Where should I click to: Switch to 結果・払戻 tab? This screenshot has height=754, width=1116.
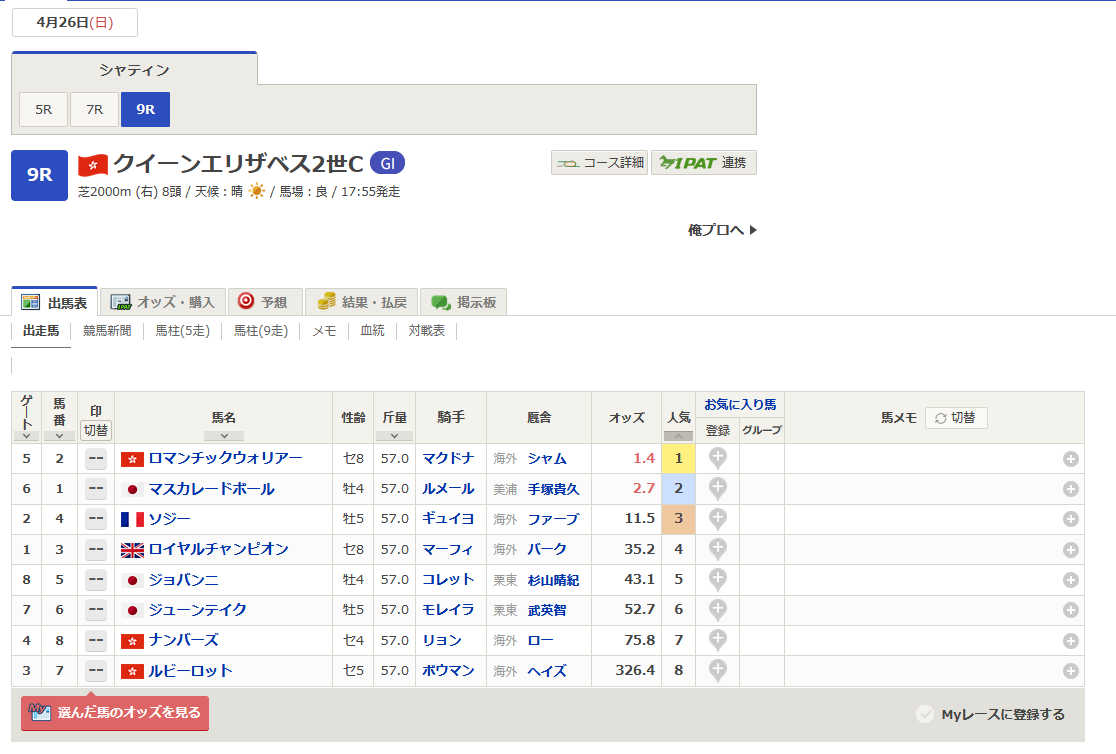362,302
